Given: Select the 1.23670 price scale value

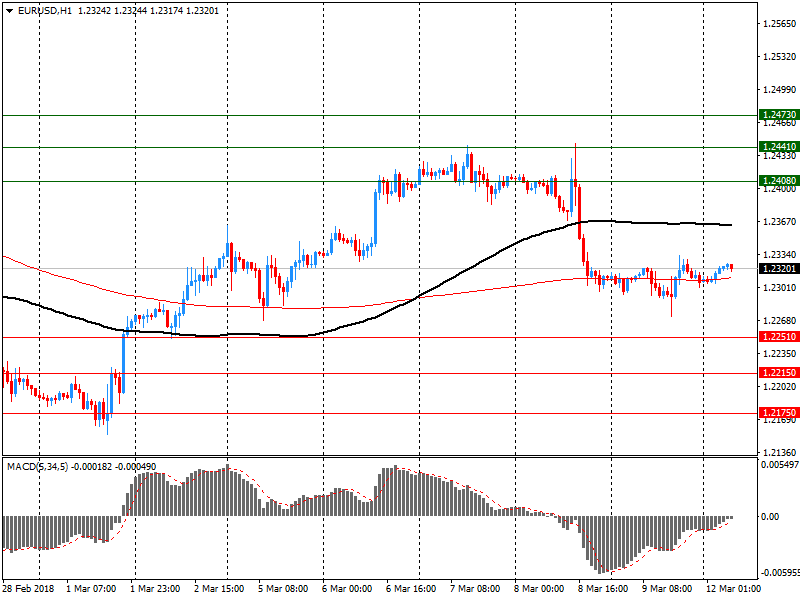Looking at the screenshot, I should point(780,221).
